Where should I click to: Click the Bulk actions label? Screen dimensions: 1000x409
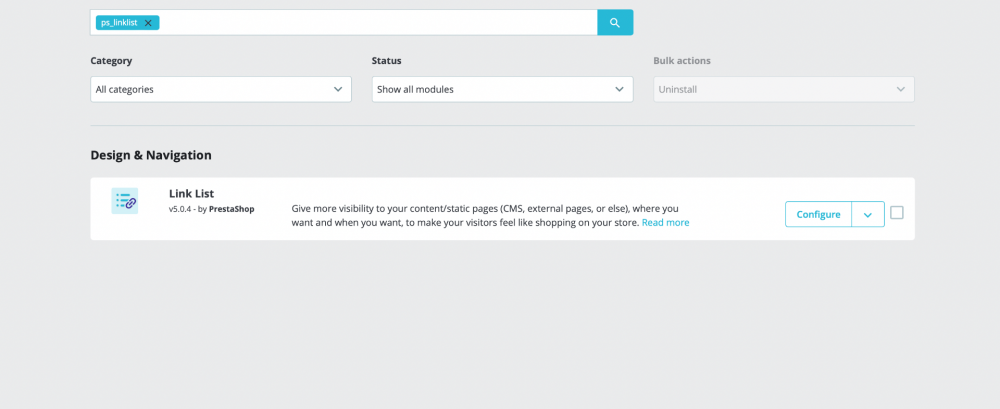click(682, 61)
